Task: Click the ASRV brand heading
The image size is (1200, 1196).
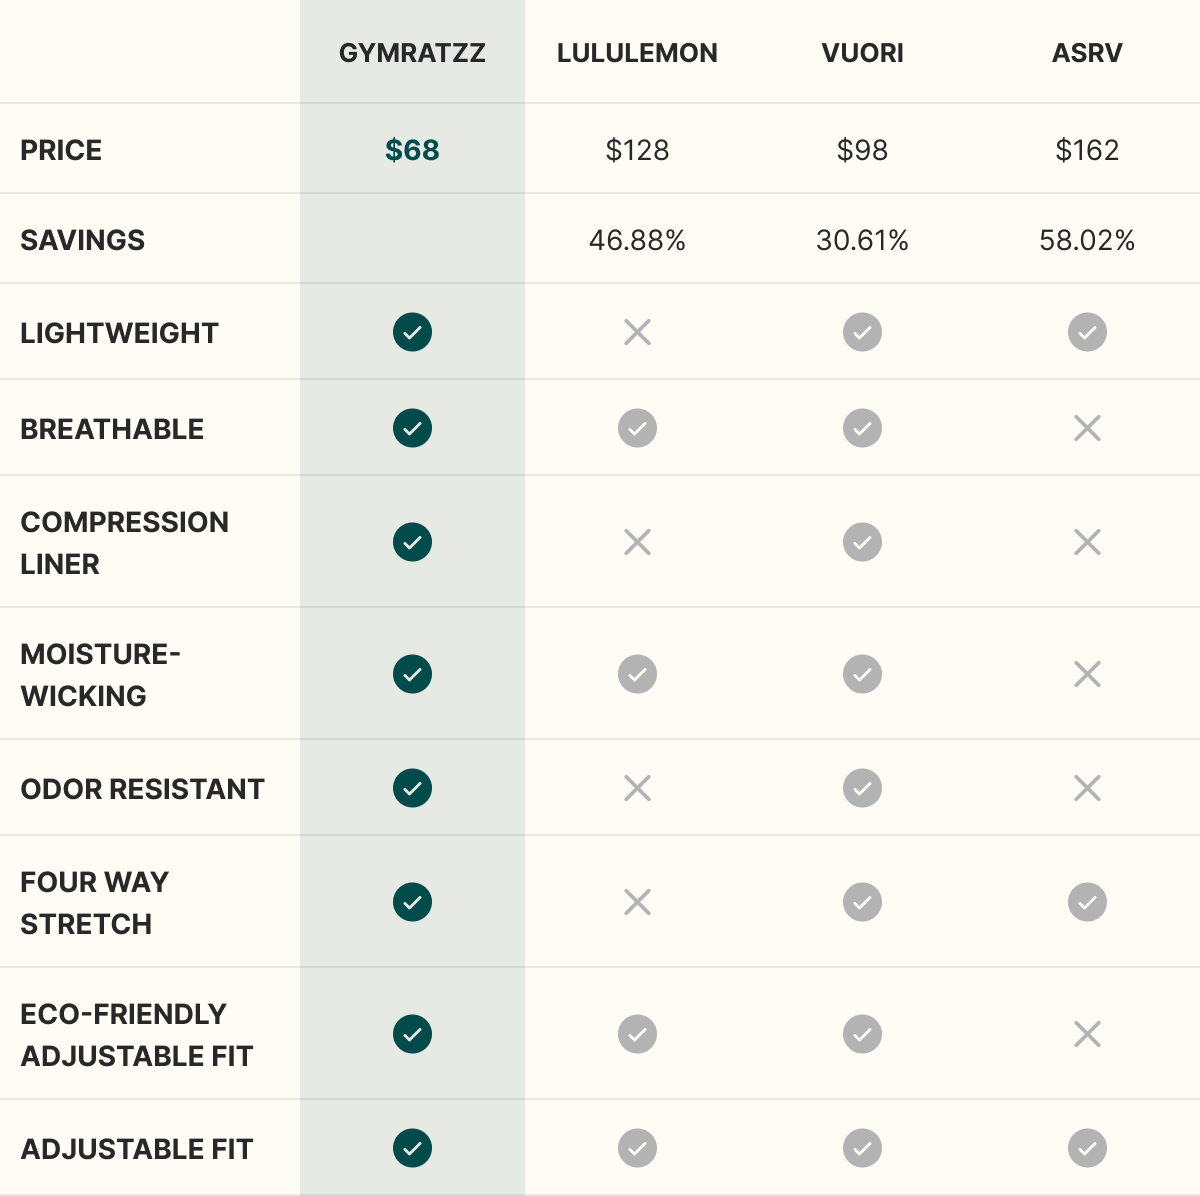Action: point(1087,53)
